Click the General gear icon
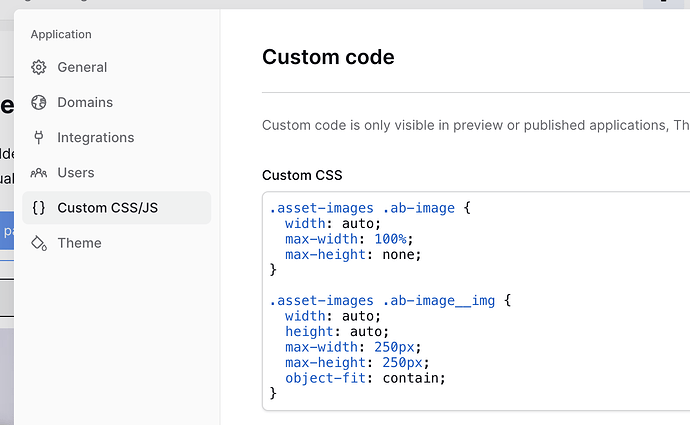Screen dimensions: 690x425 pos(39,67)
